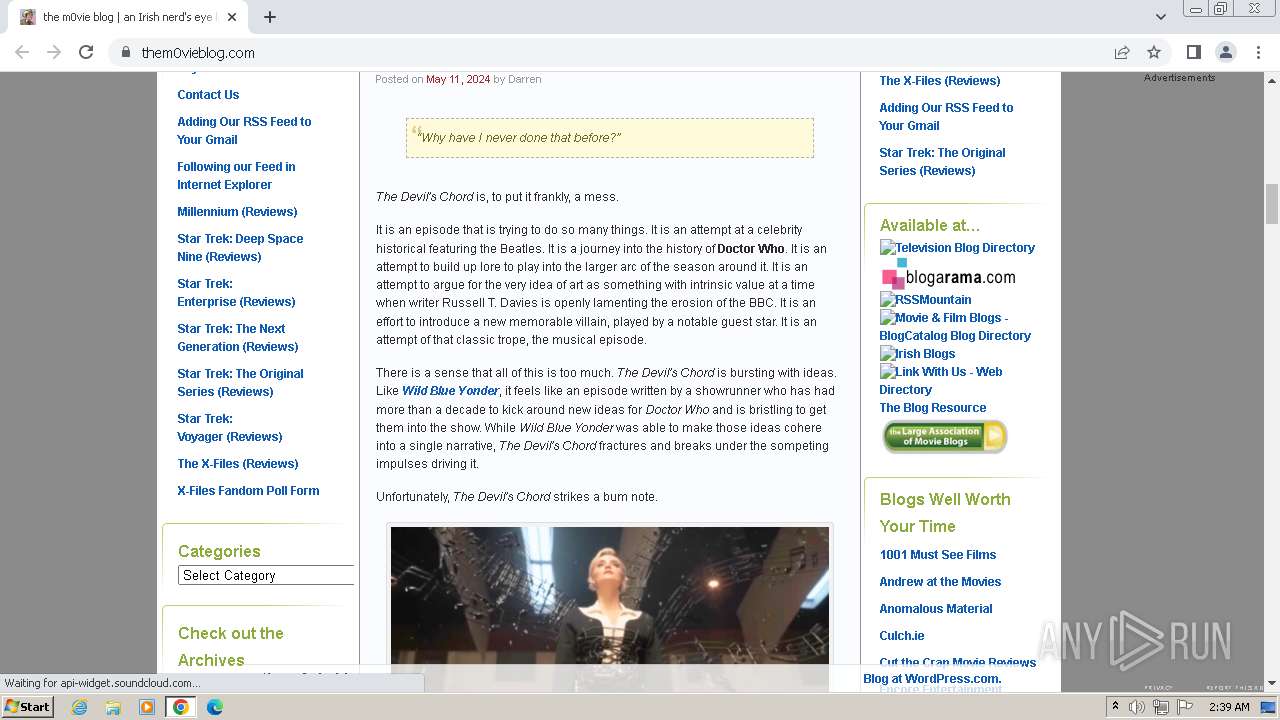View site information lock icon

coord(126,52)
